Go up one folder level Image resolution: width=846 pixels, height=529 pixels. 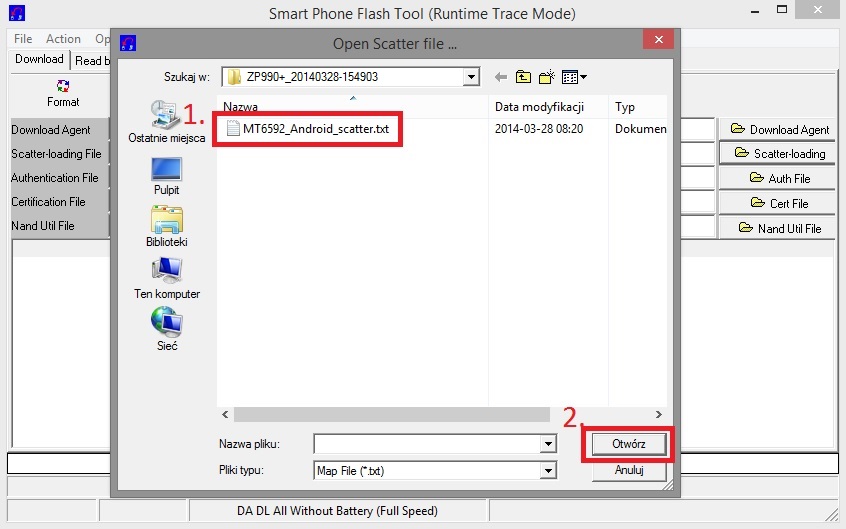[x=523, y=77]
